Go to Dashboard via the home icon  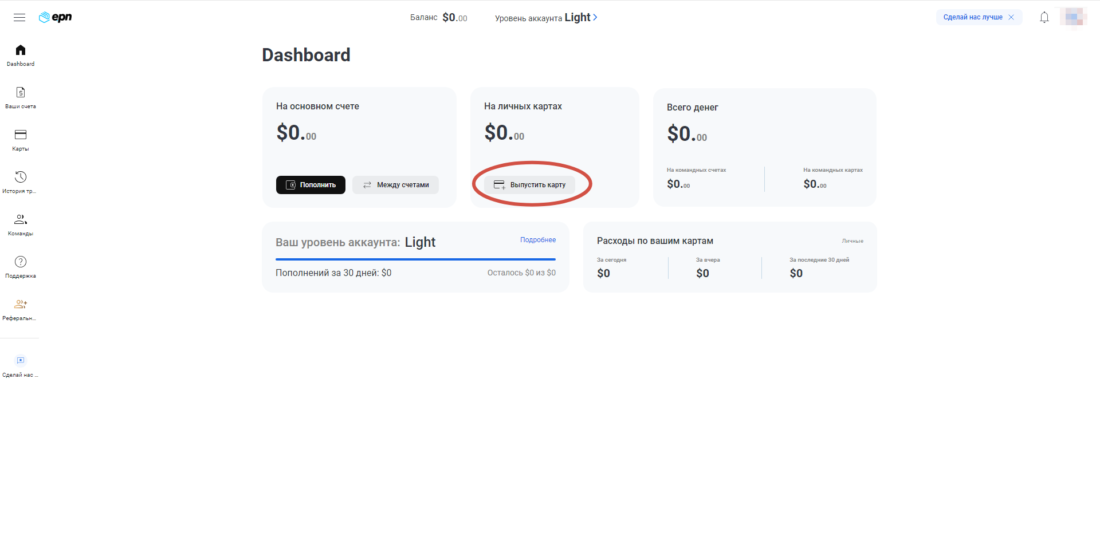coord(20,50)
